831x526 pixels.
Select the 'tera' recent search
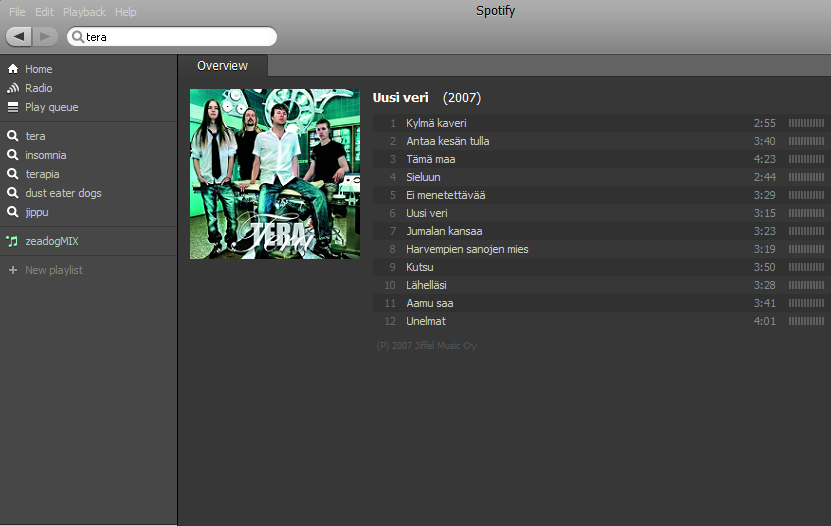(36, 136)
